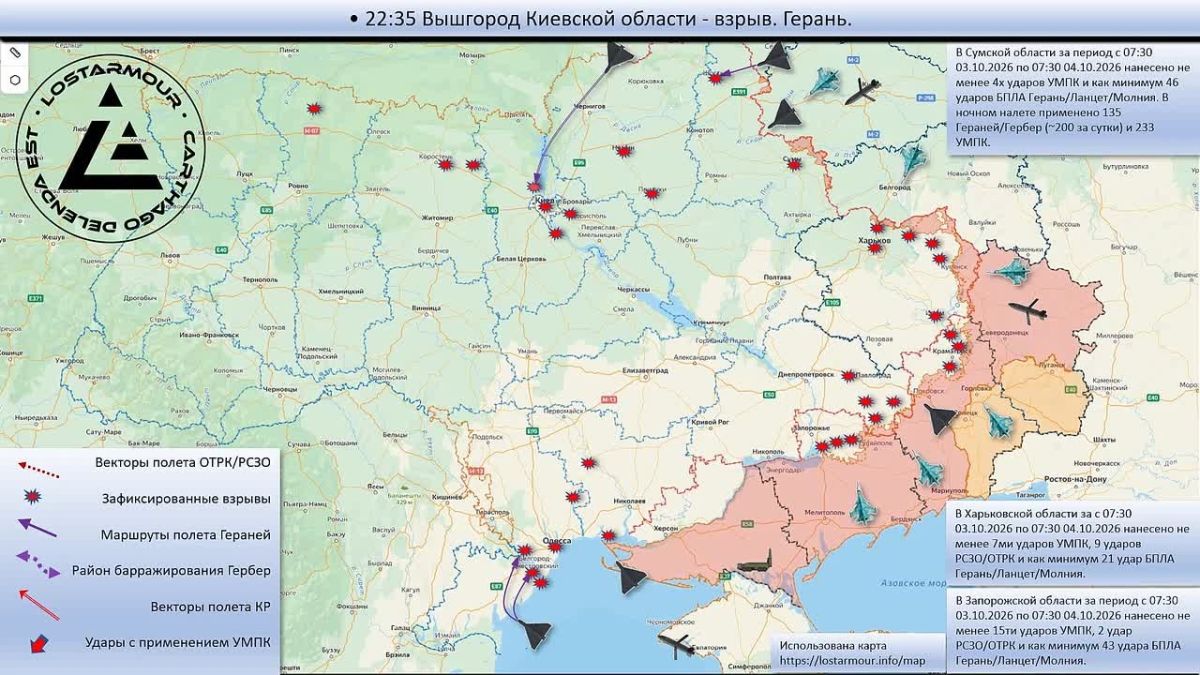Click the fighter jet icon beside Mariupol
The image size is (1200, 675).
point(930,470)
